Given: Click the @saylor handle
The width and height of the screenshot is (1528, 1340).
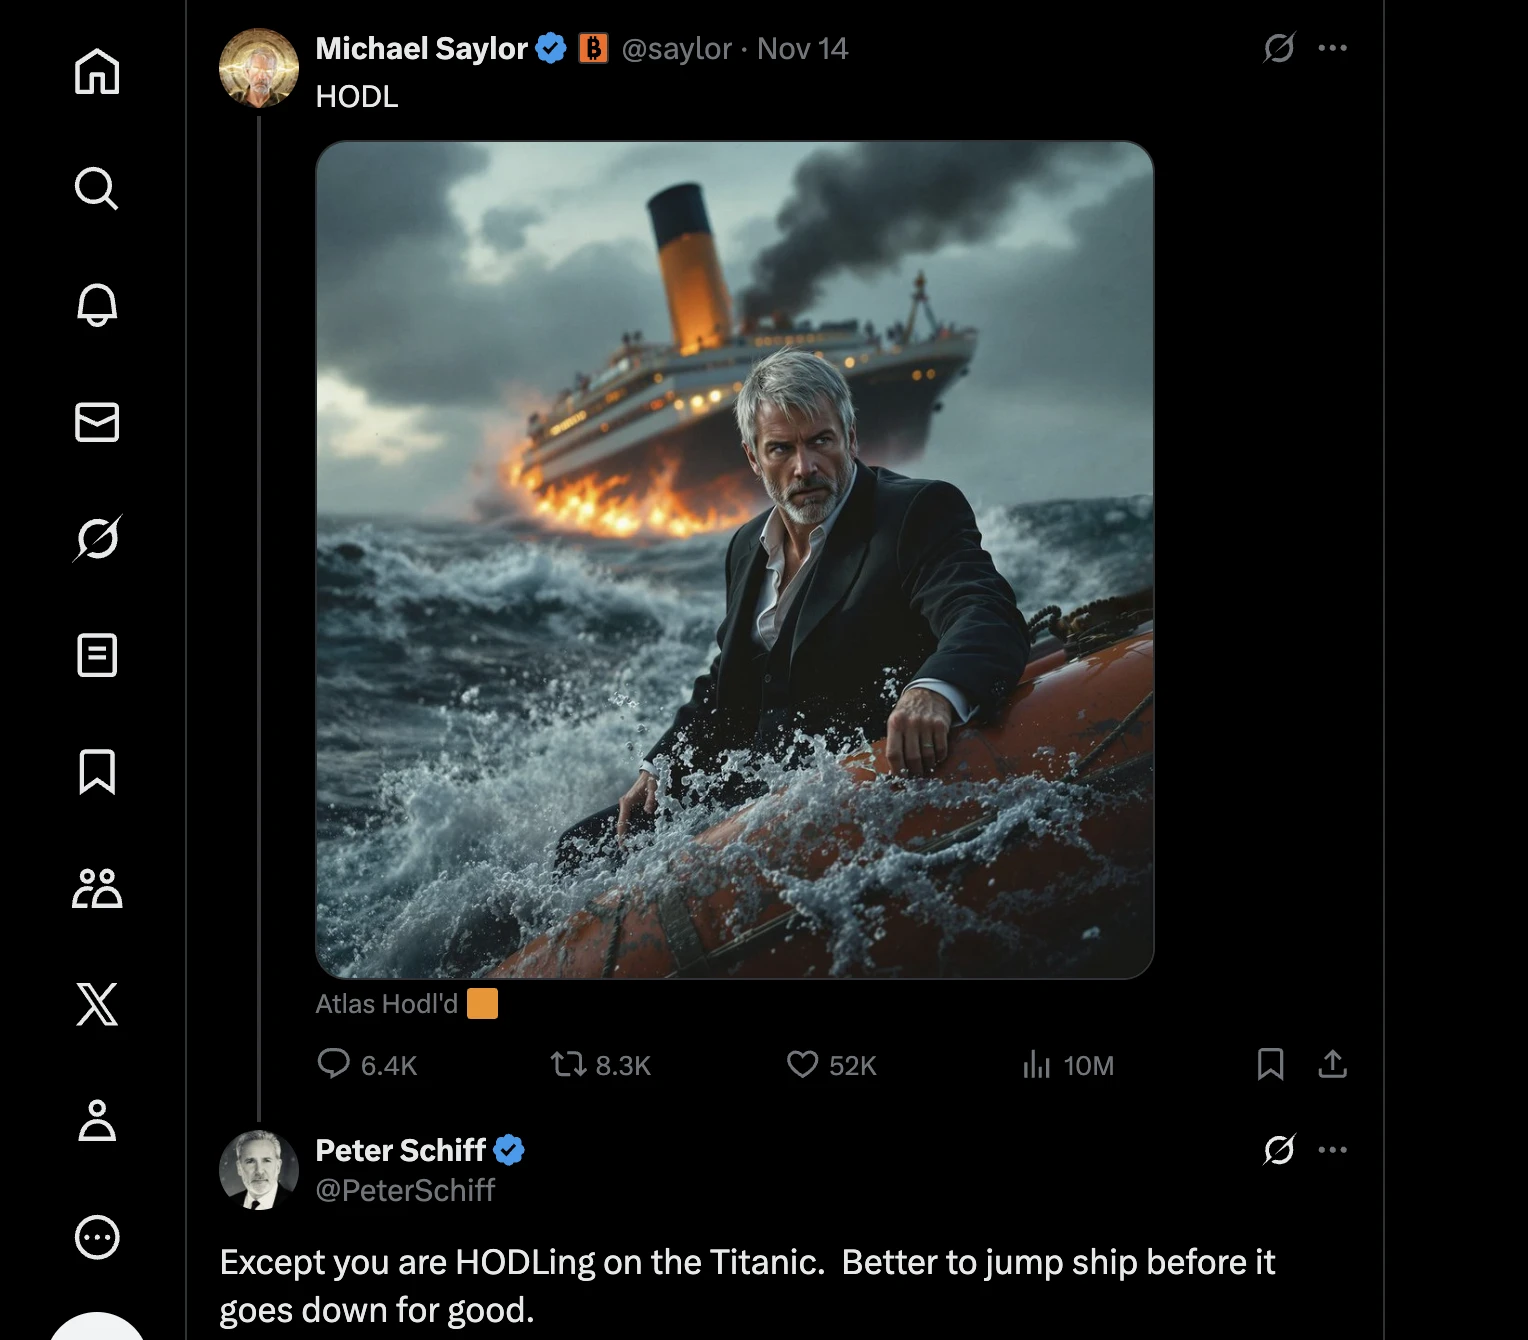Looking at the screenshot, I should pos(676,48).
